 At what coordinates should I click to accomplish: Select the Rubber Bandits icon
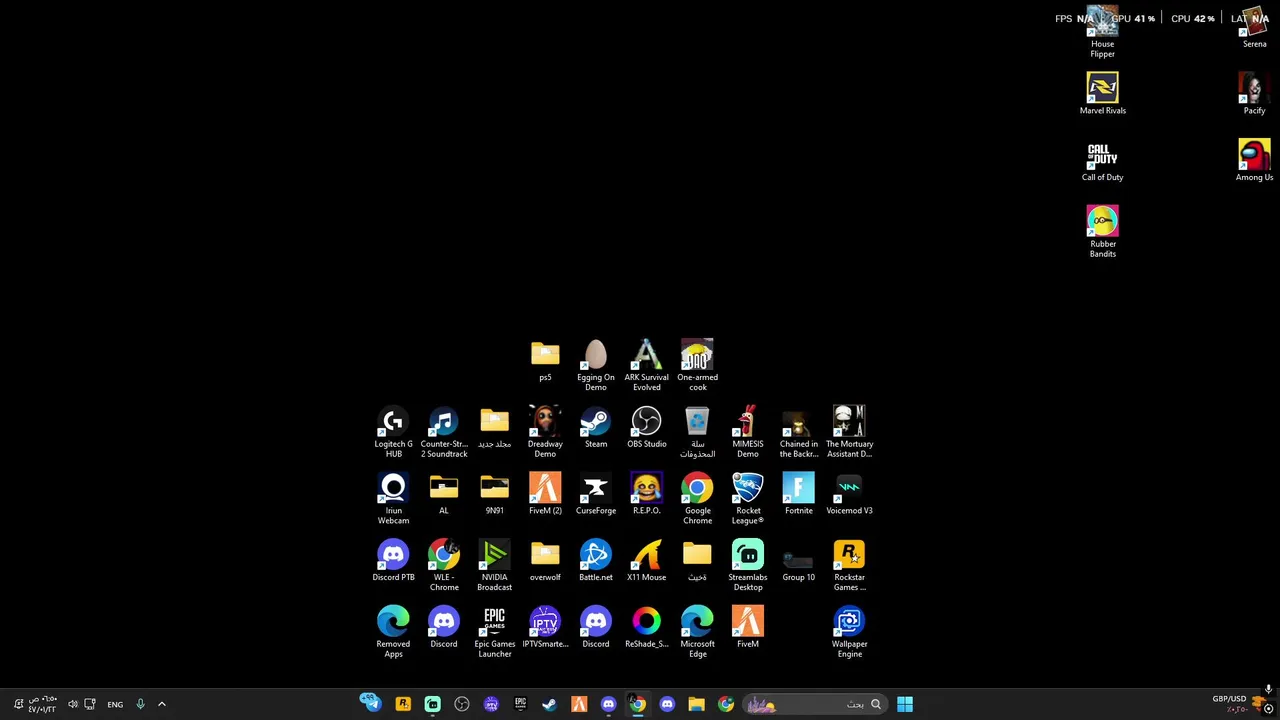(x=1102, y=232)
